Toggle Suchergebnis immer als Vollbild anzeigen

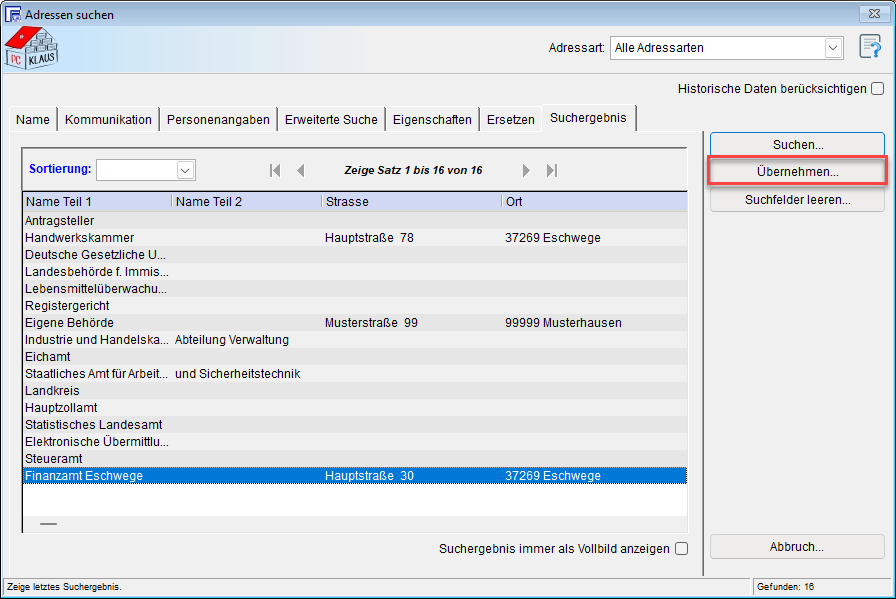pos(681,548)
